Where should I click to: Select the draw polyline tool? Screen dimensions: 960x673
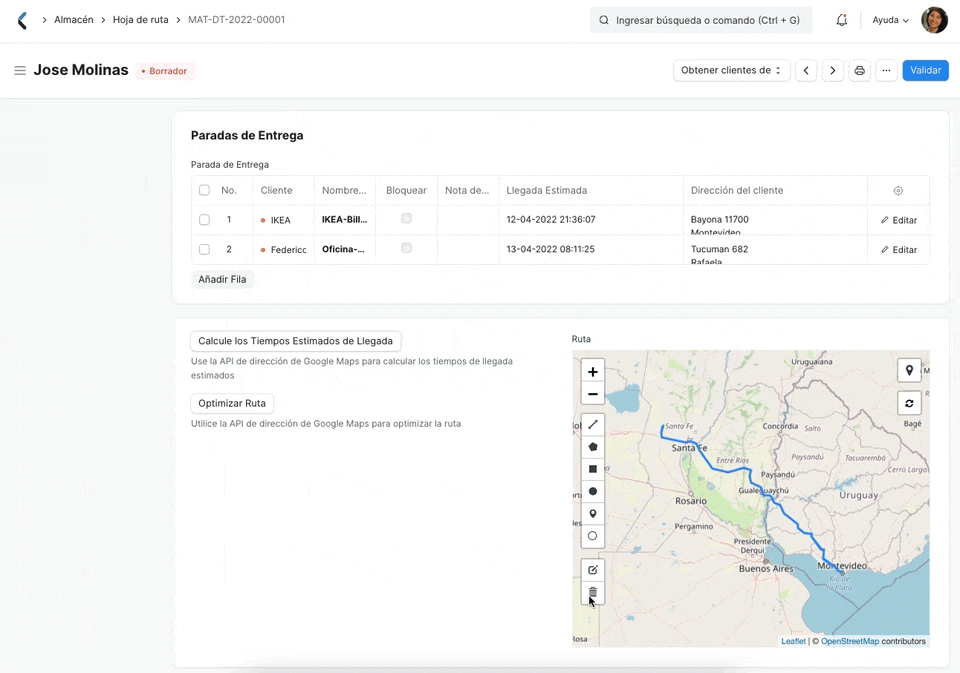click(593, 424)
